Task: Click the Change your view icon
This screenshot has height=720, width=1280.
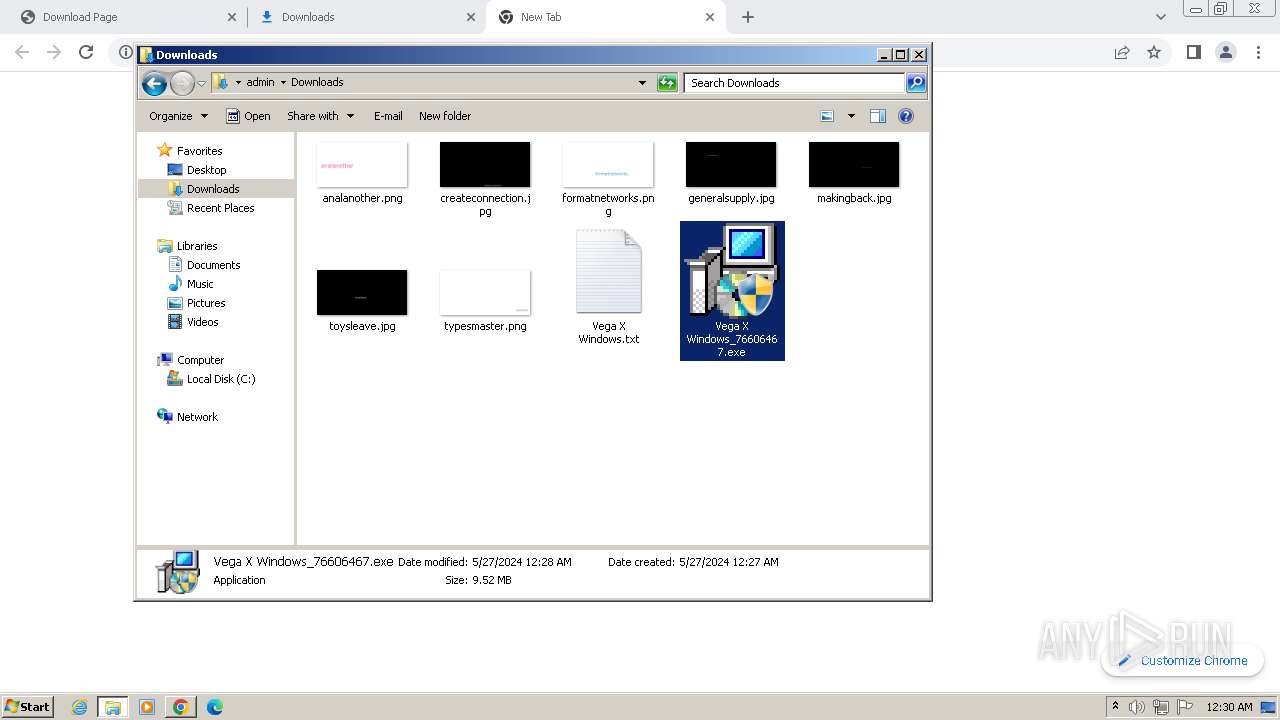Action: point(827,116)
